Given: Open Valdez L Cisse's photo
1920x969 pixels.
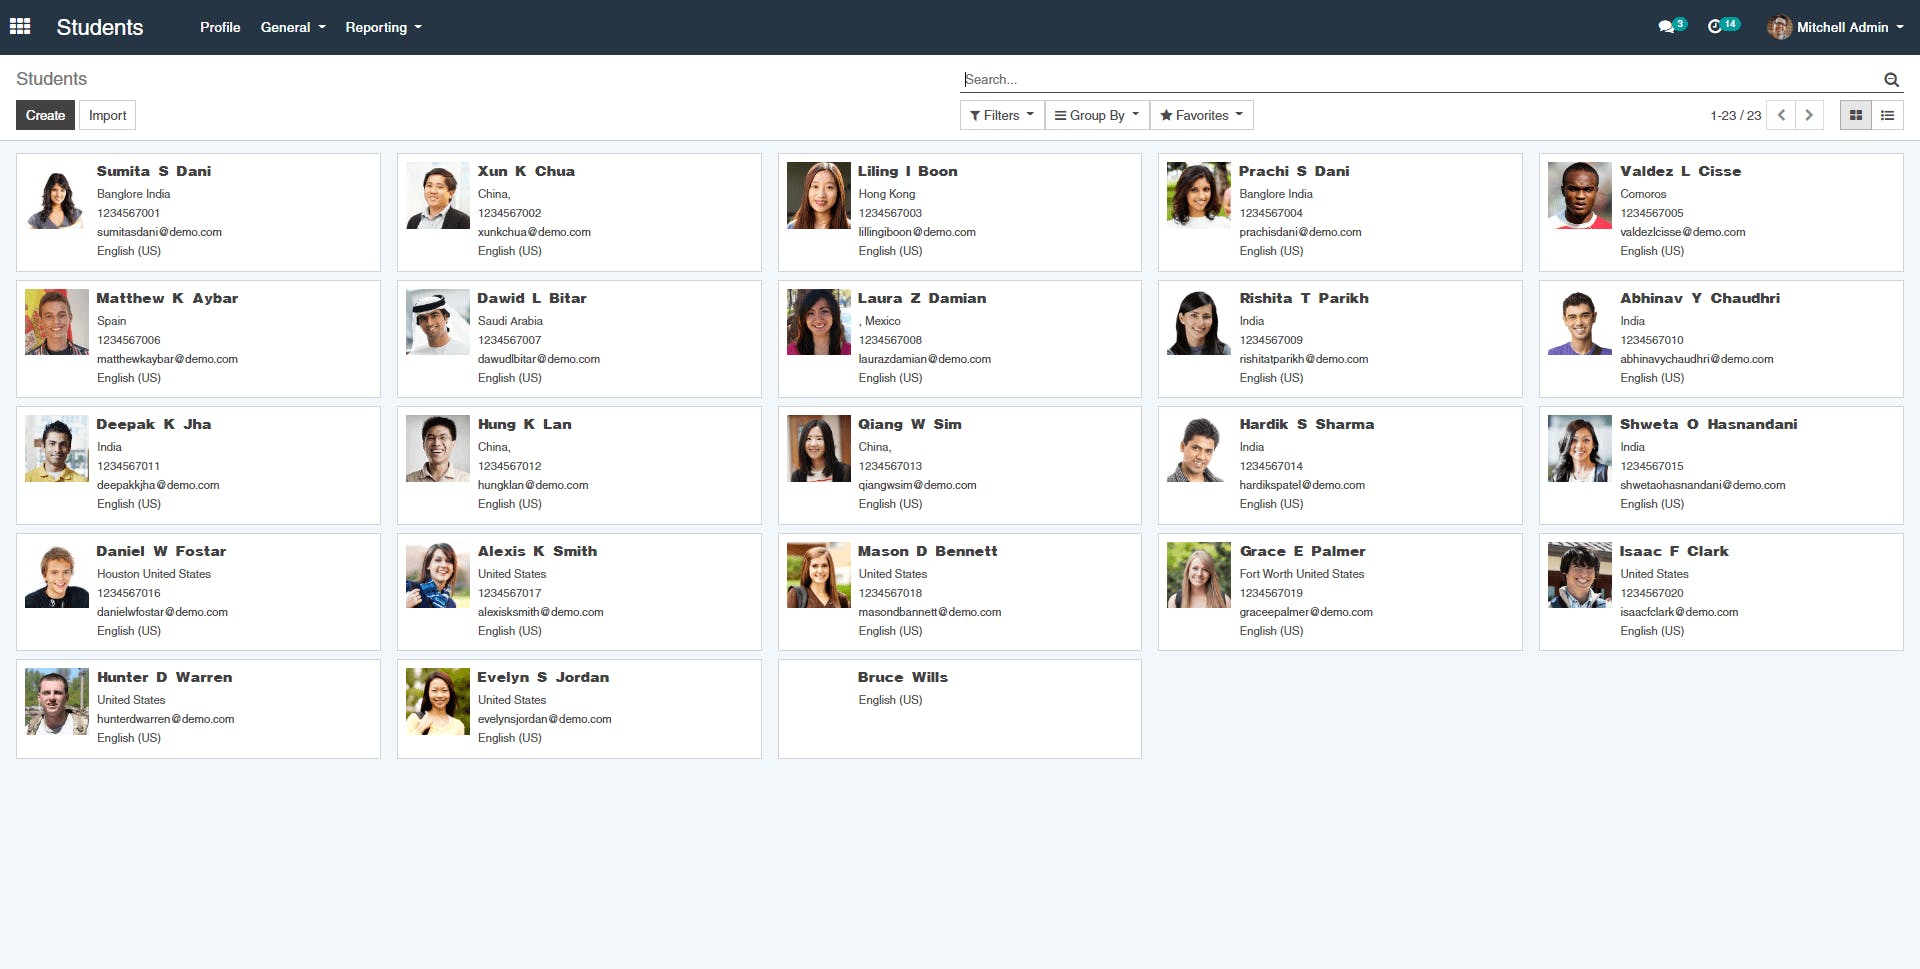Looking at the screenshot, I should (x=1580, y=196).
